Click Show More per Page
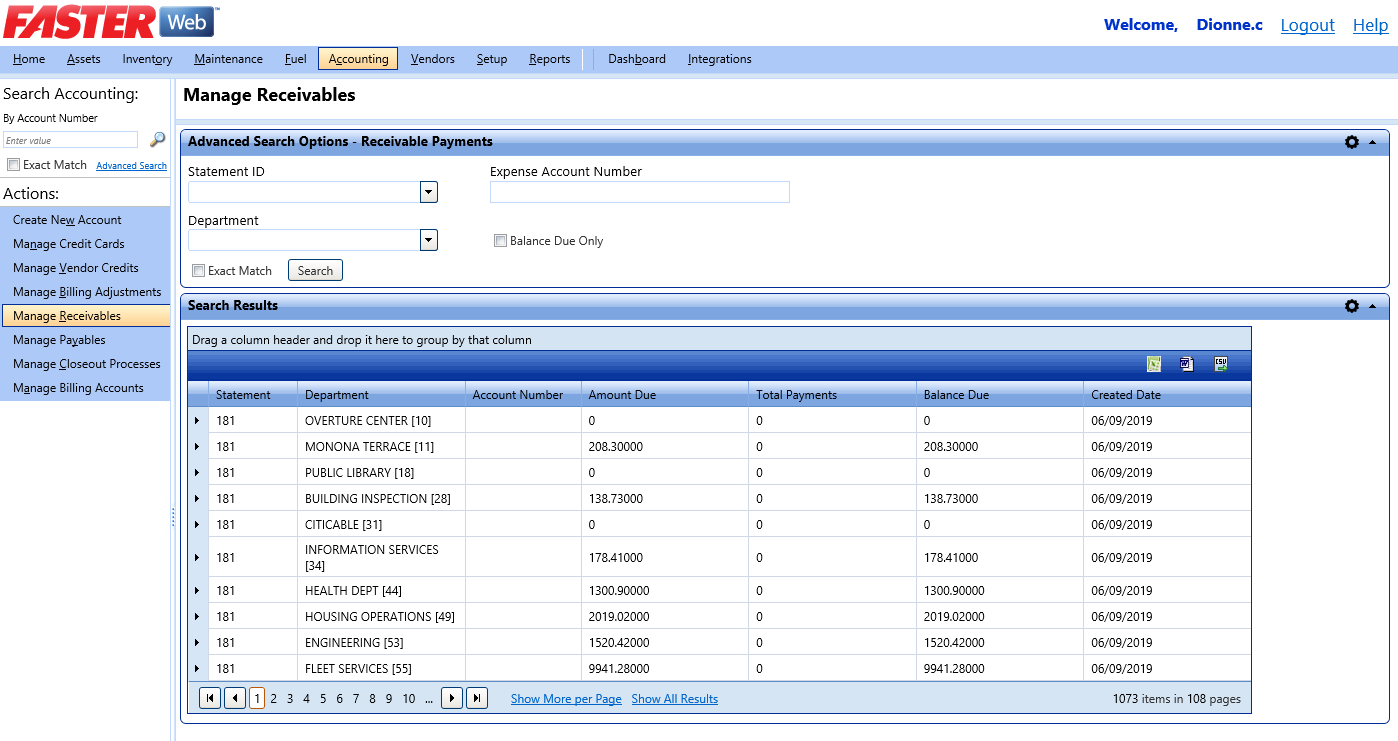The width and height of the screenshot is (1398, 741). [x=566, y=699]
